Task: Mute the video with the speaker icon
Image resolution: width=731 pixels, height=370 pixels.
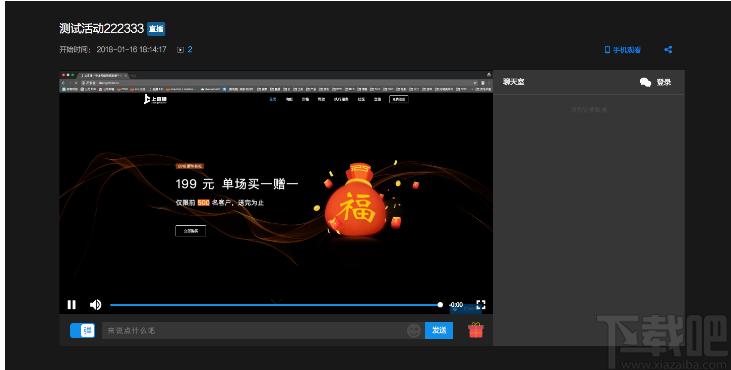Action: pyautogui.click(x=96, y=305)
